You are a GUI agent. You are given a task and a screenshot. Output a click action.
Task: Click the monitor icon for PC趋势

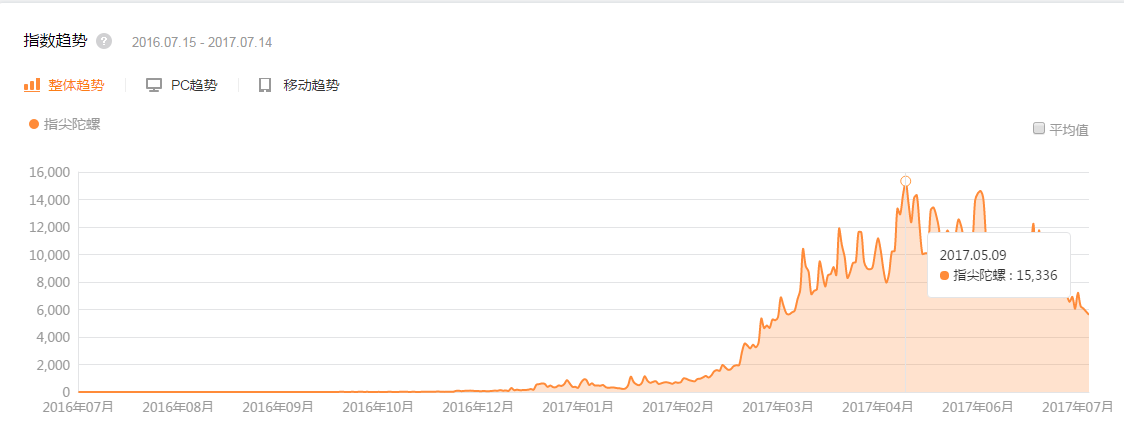point(154,85)
